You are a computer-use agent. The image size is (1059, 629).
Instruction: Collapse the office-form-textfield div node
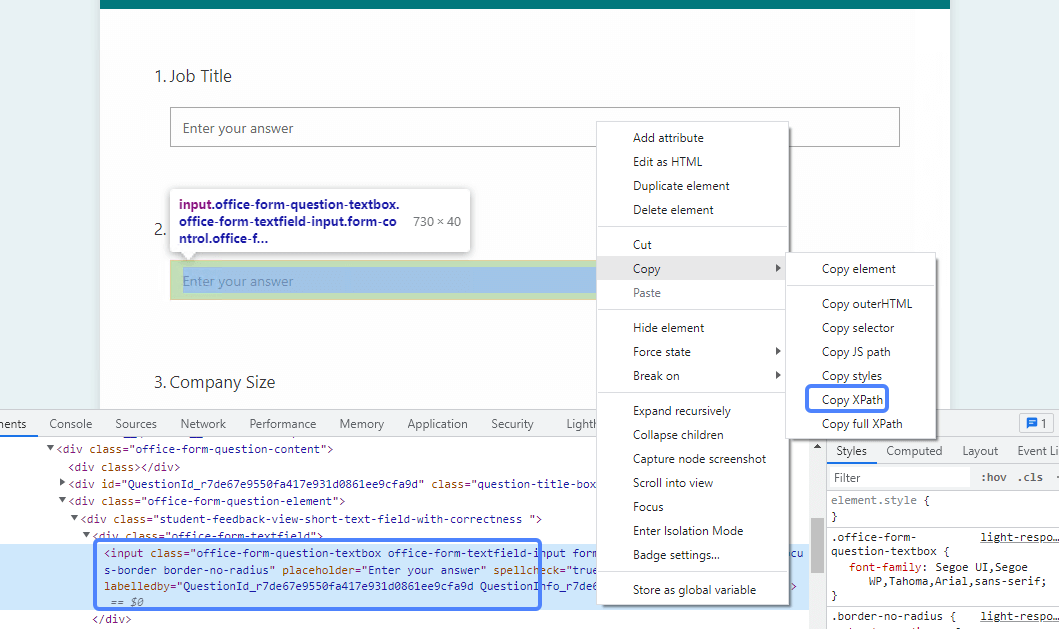click(x=86, y=534)
